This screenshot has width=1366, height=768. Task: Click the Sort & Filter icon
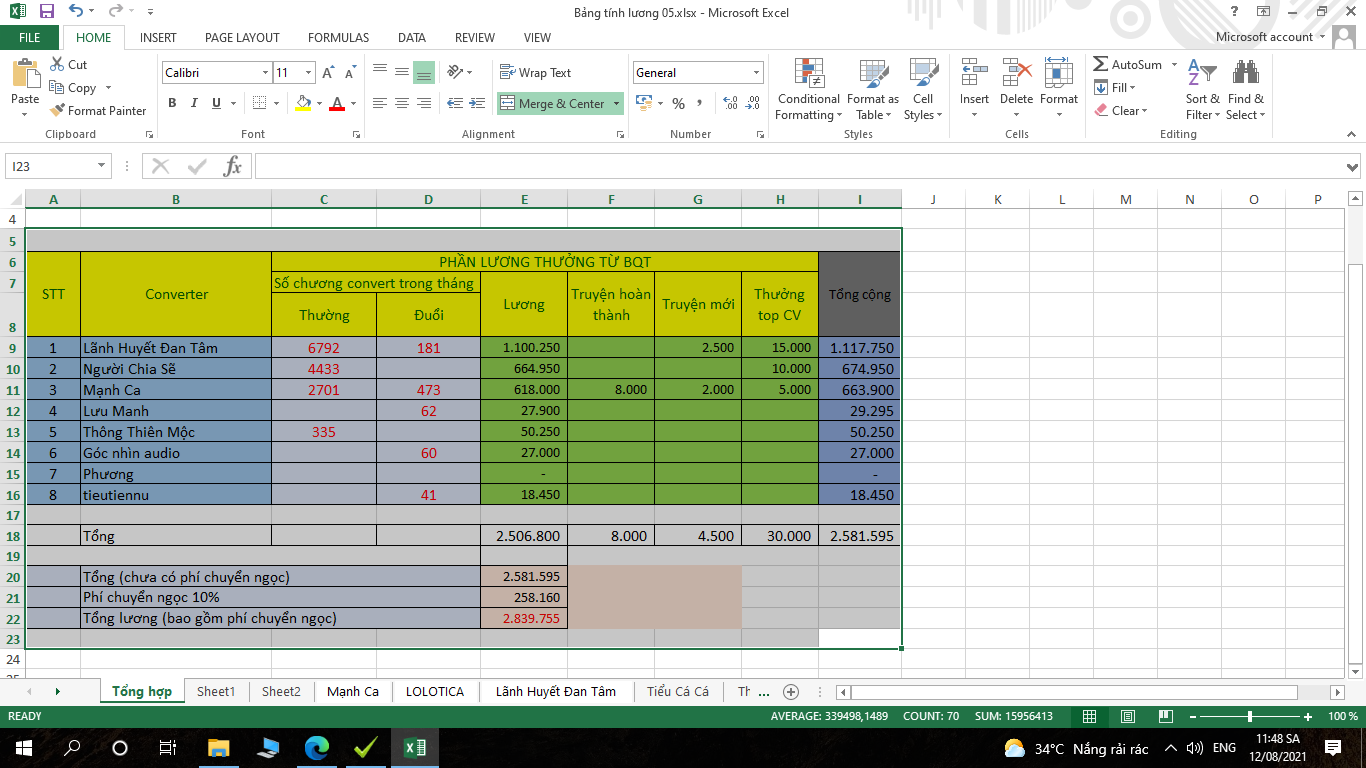tap(1201, 75)
